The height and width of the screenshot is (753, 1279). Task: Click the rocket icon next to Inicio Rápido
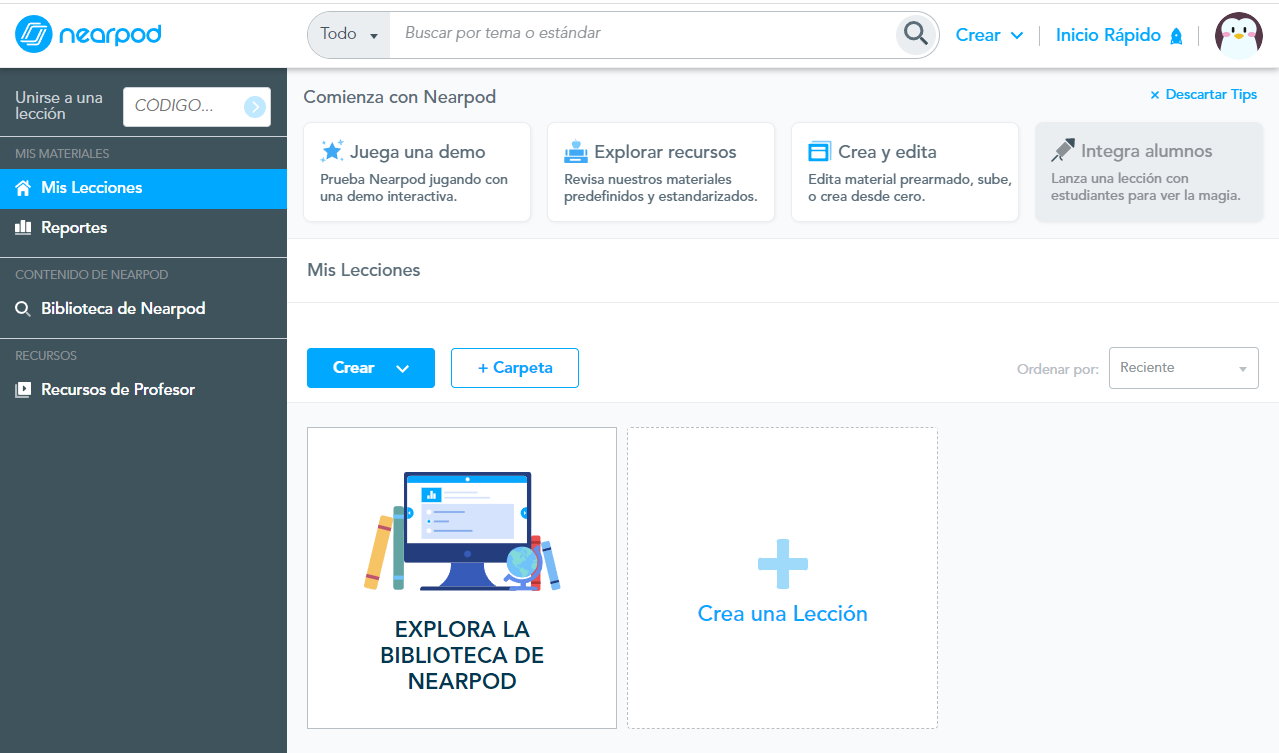pyautogui.click(x=1176, y=36)
